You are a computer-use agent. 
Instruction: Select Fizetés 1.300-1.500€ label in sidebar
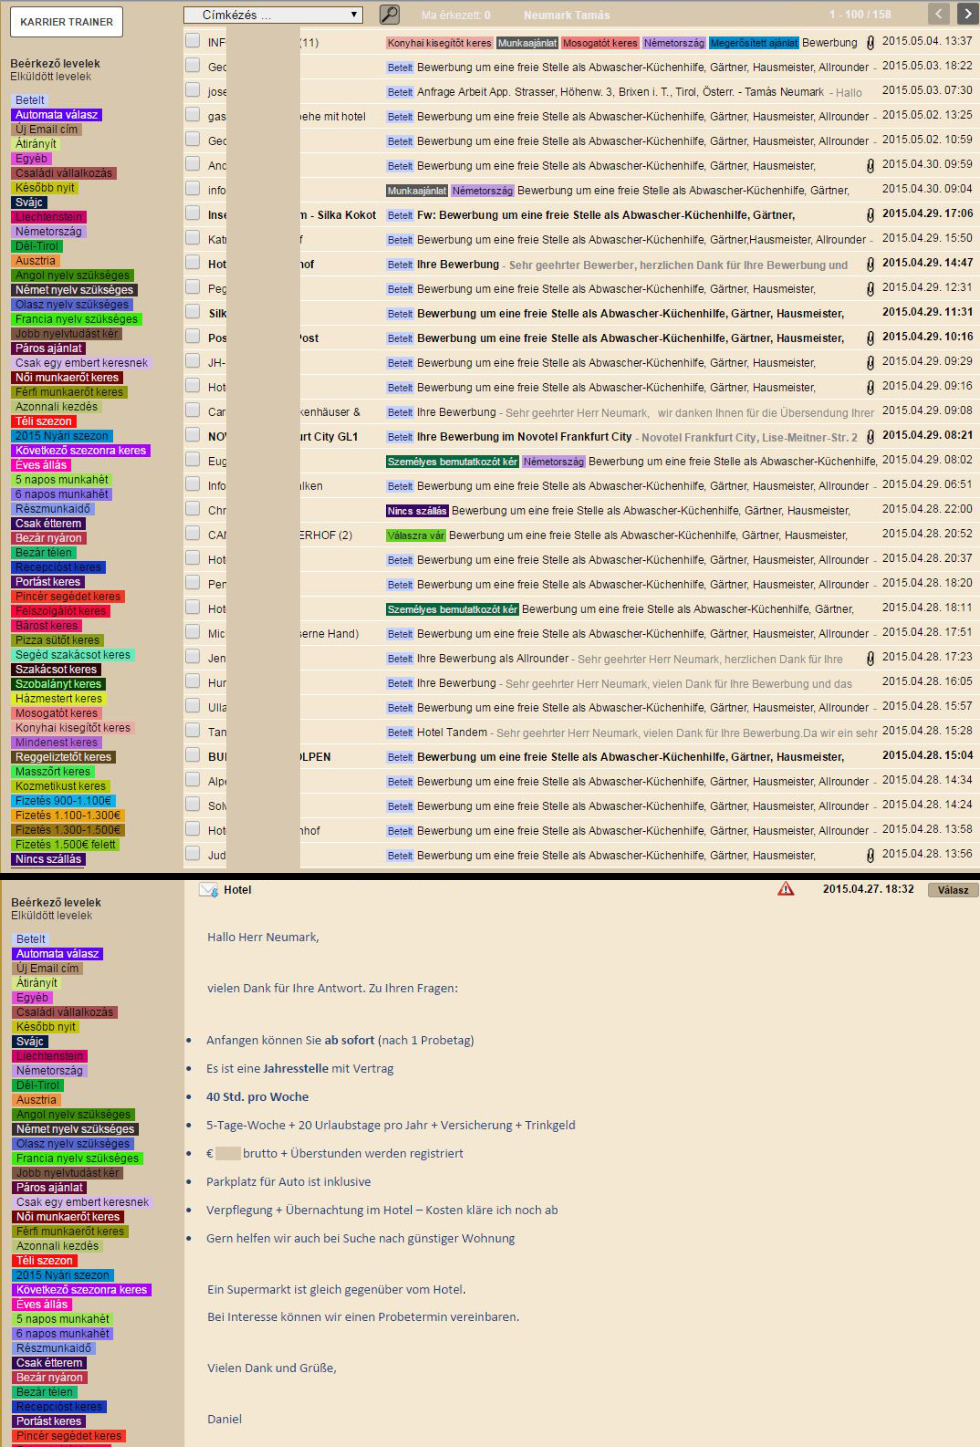(x=67, y=830)
